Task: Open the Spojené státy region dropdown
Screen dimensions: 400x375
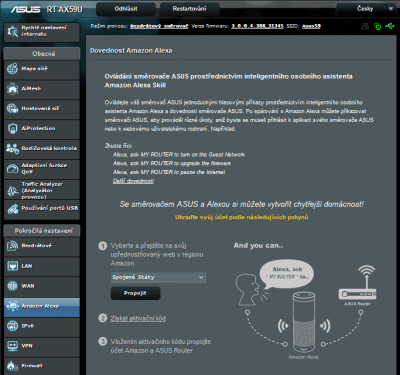Action: [x=158, y=277]
